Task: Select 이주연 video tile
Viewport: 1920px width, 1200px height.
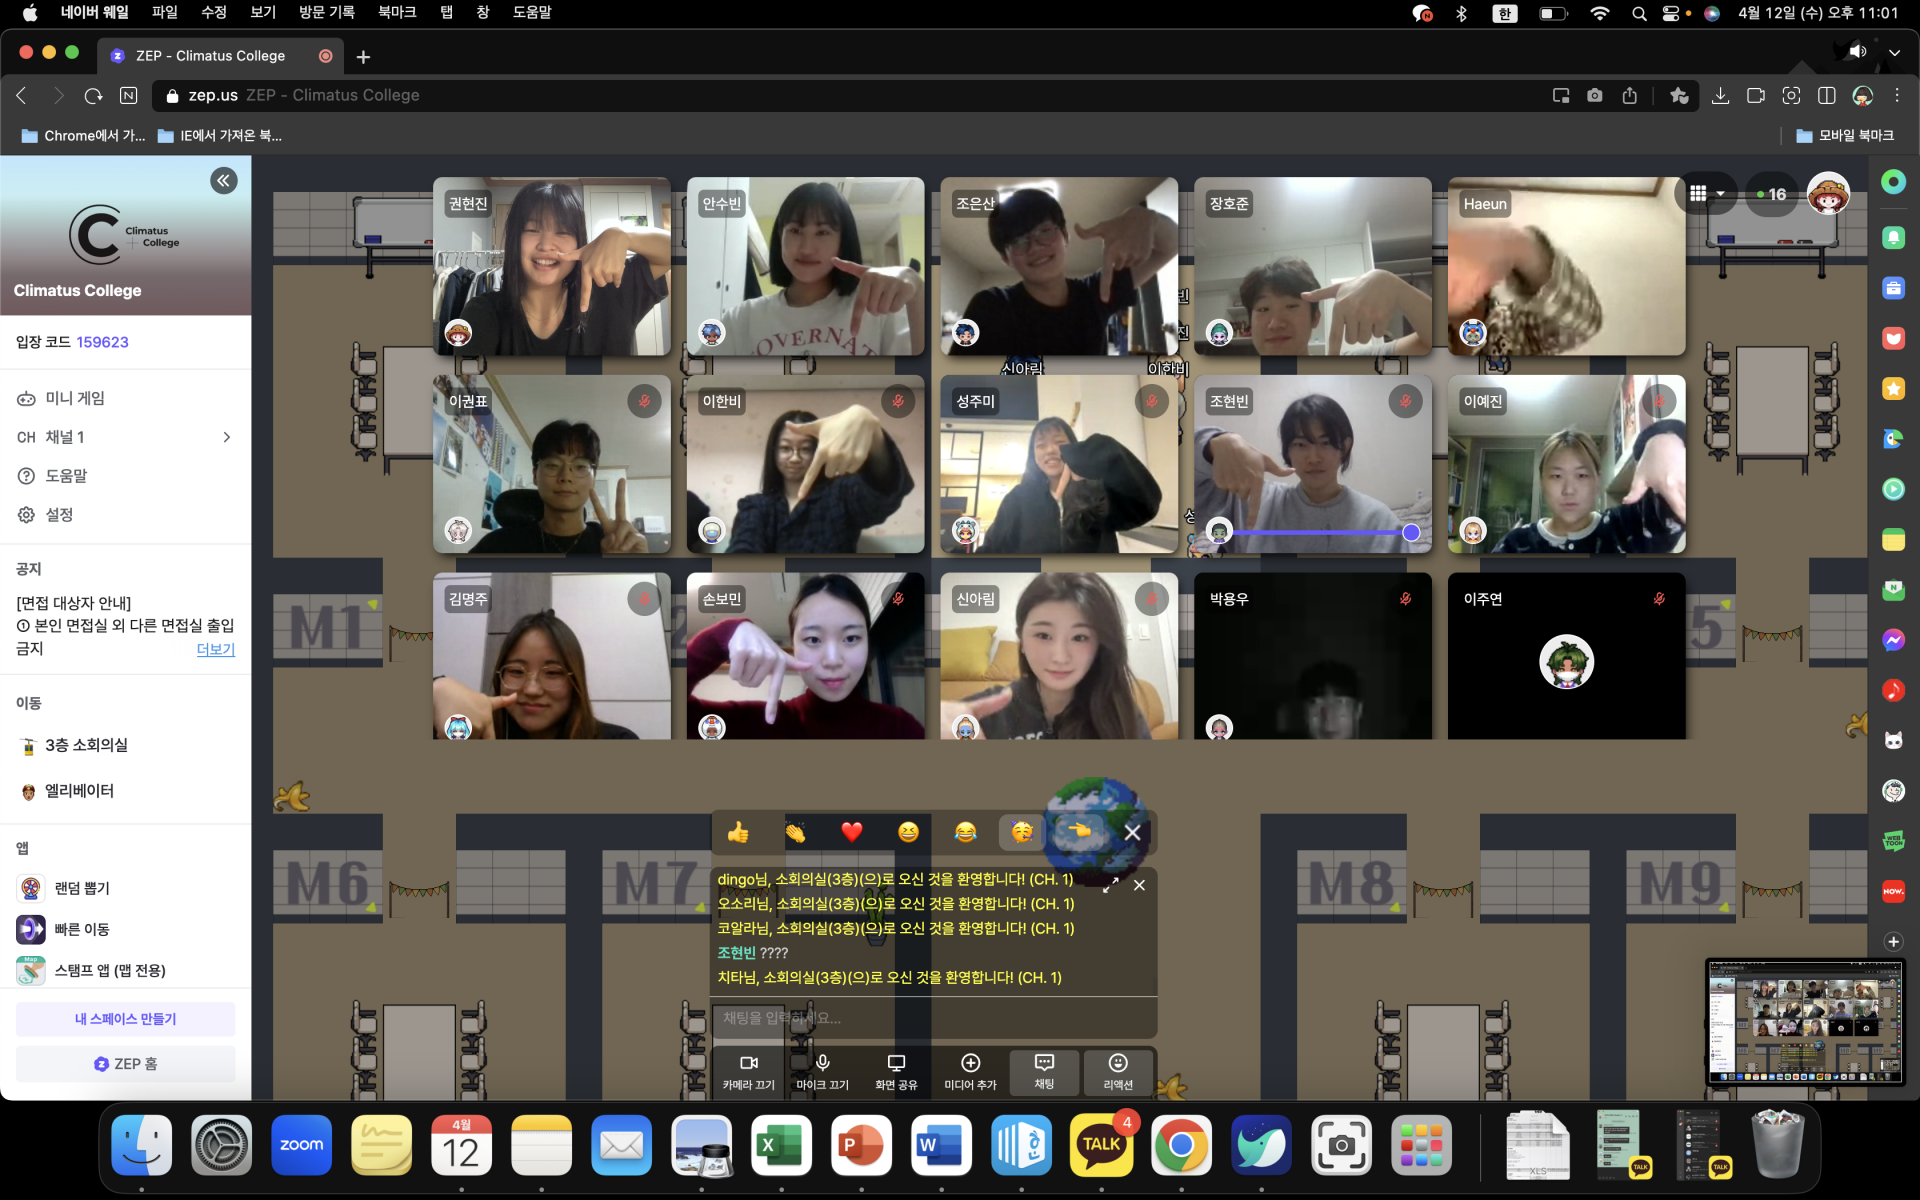Action: click(x=1566, y=656)
